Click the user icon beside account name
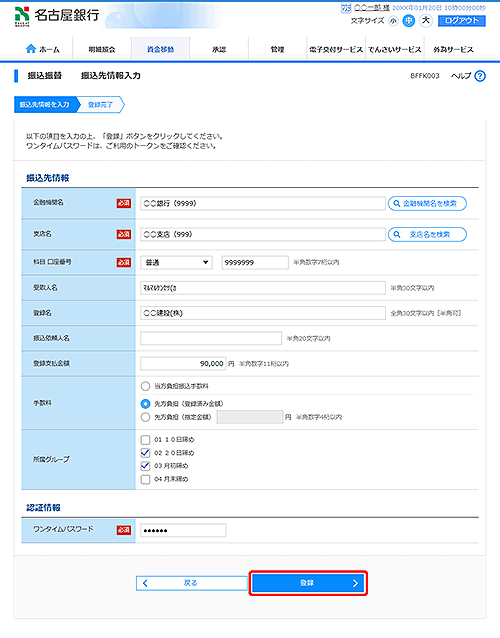 coord(346,8)
